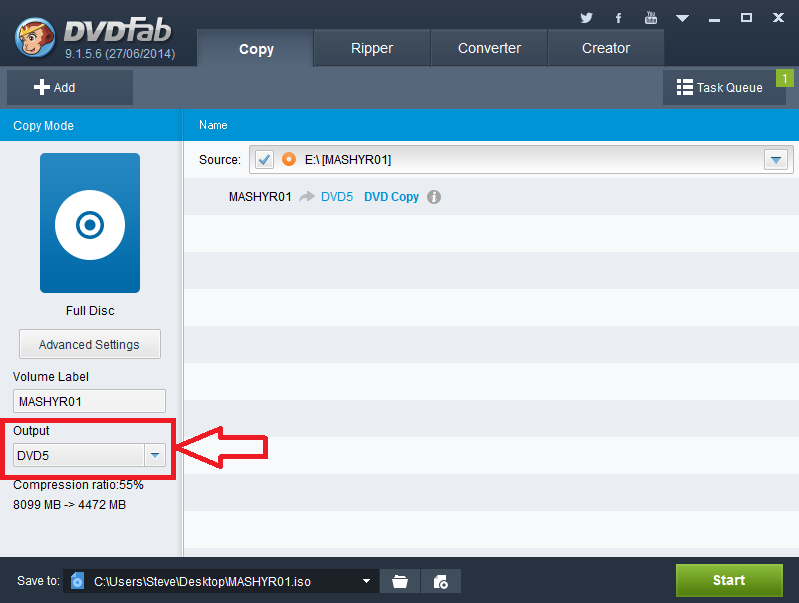This screenshot has height=603, width=799.
Task: Click the Volume Label input field
Action: coord(89,401)
